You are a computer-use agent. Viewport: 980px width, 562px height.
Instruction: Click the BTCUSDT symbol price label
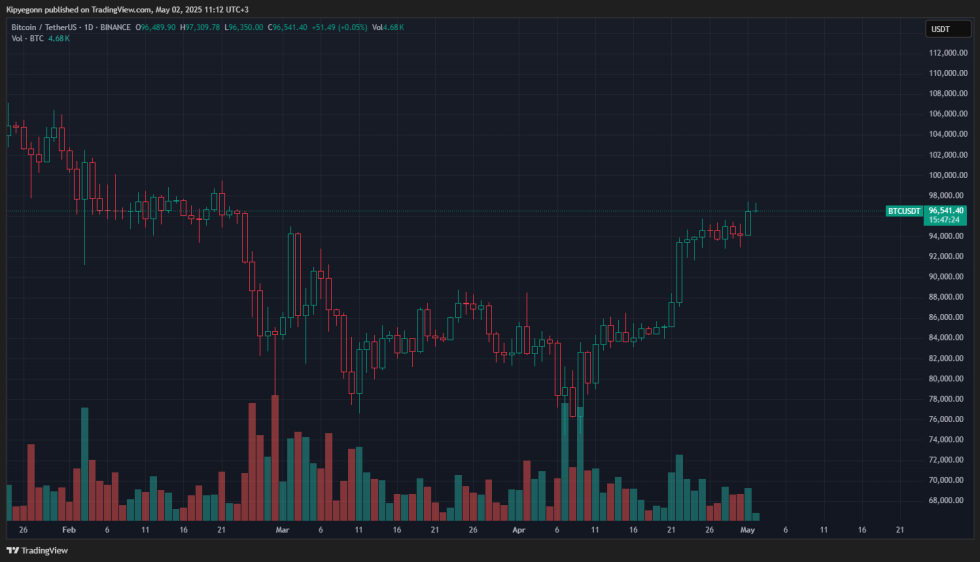pos(904,211)
